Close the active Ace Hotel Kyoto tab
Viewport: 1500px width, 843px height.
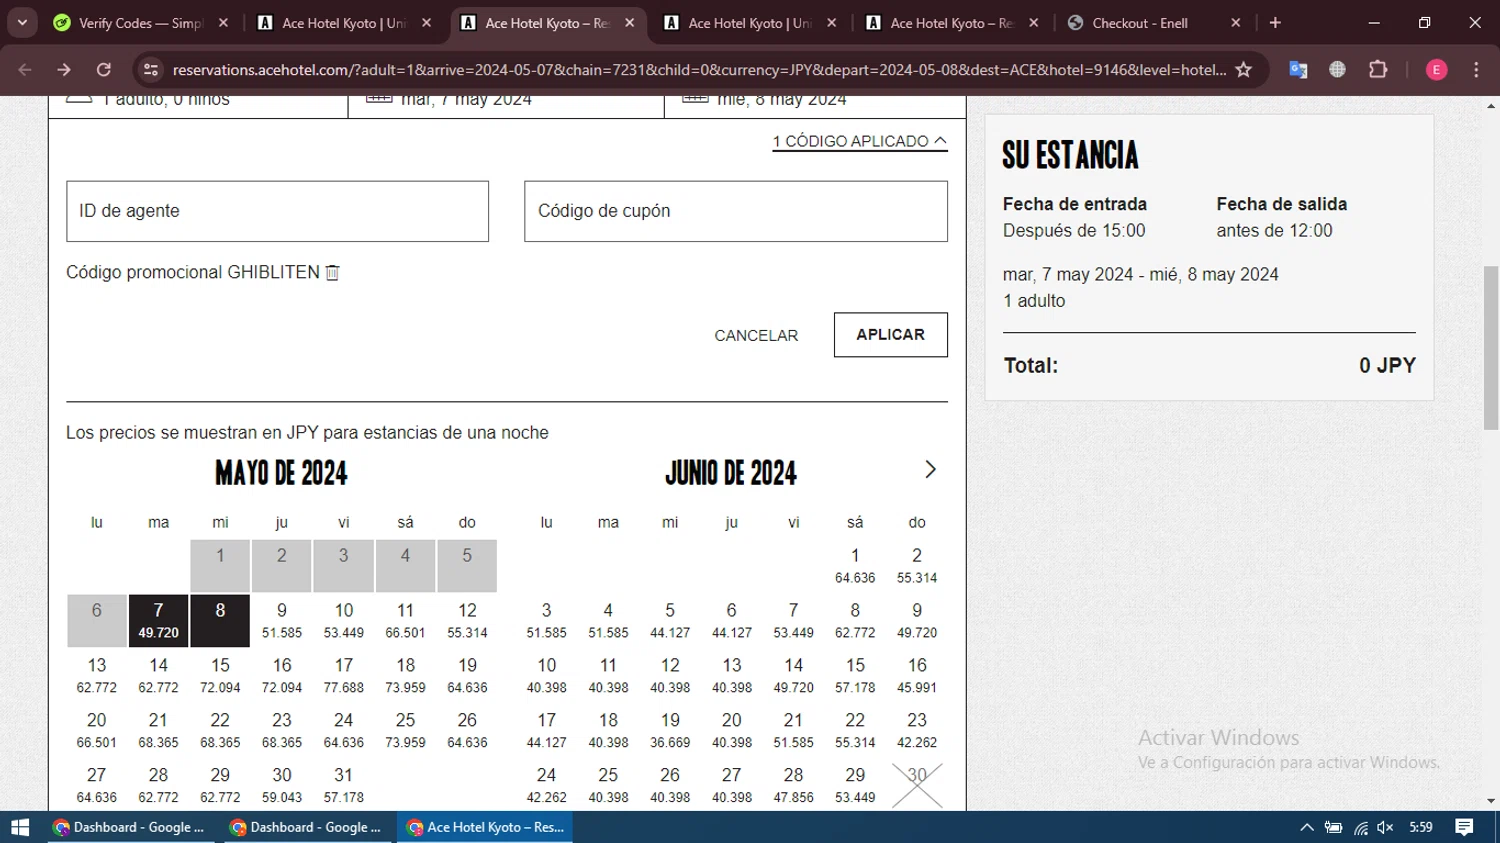[629, 22]
